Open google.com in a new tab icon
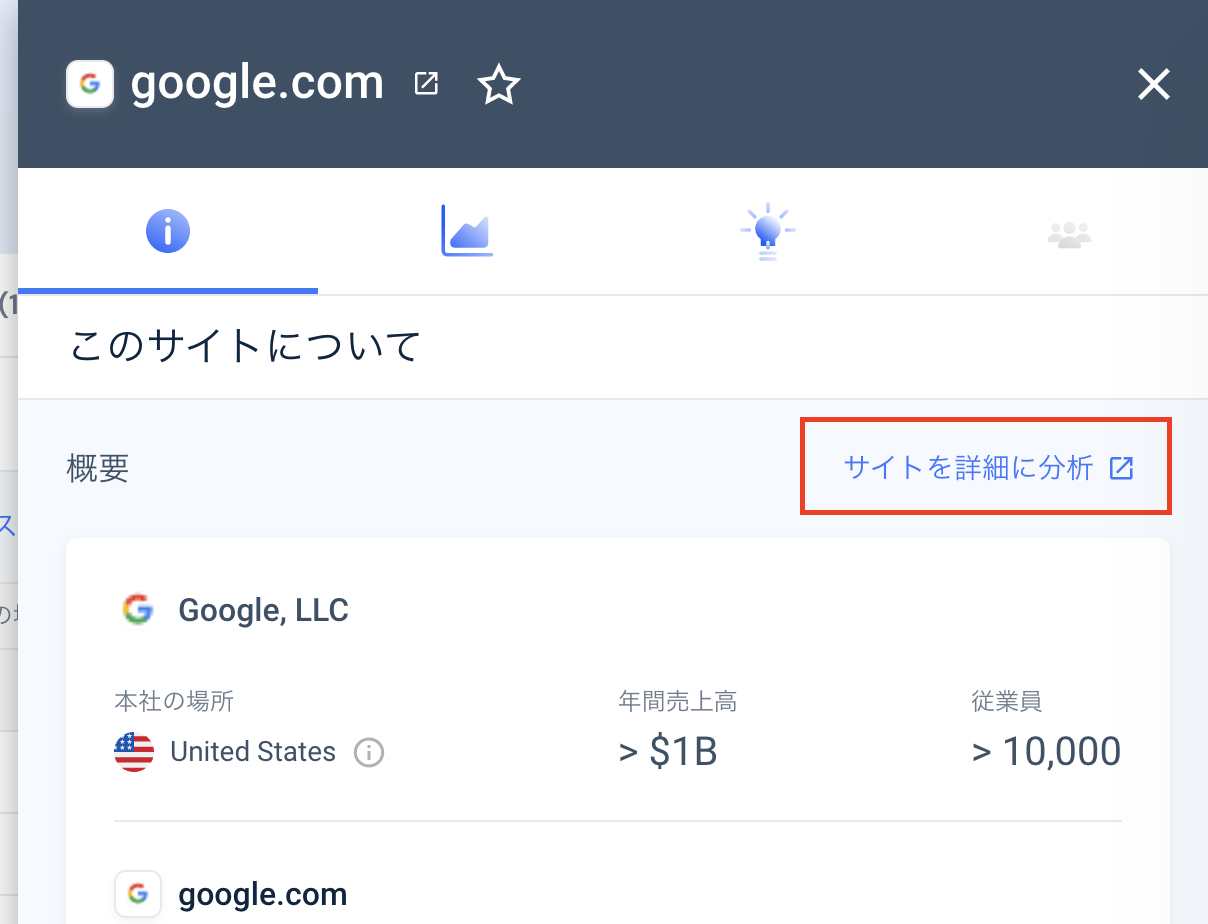 pyautogui.click(x=426, y=84)
